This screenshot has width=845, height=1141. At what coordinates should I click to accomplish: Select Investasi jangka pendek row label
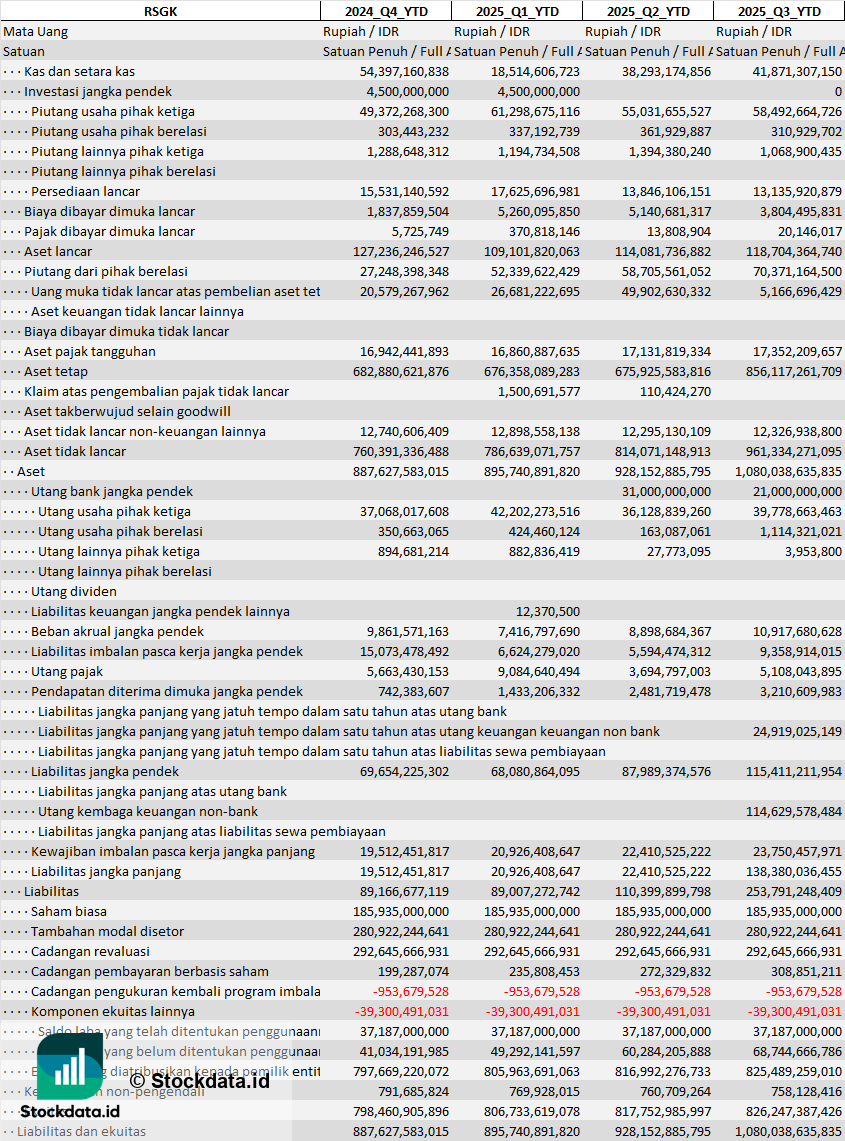(x=98, y=92)
